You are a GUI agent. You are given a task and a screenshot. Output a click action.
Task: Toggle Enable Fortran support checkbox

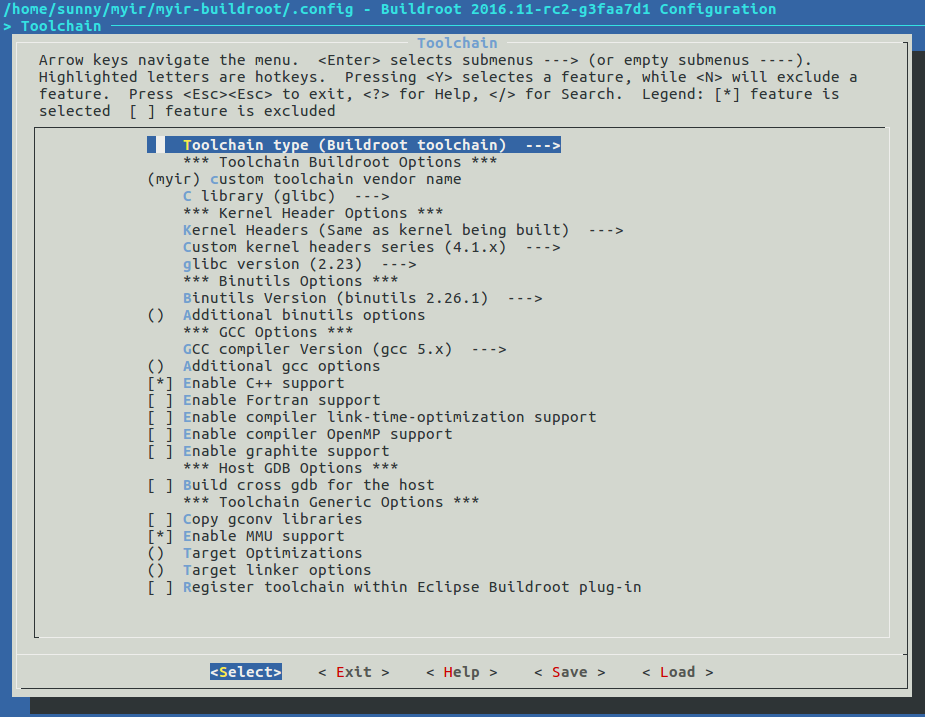pos(264,401)
